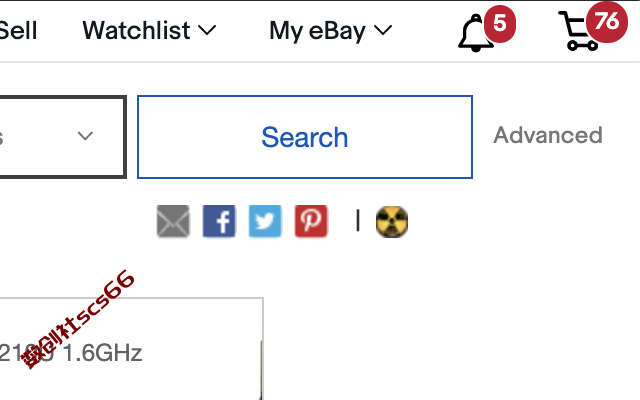Click the yellow radiation symbol icon
Viewport: 640px width, 400px height.
pos(392,222)
